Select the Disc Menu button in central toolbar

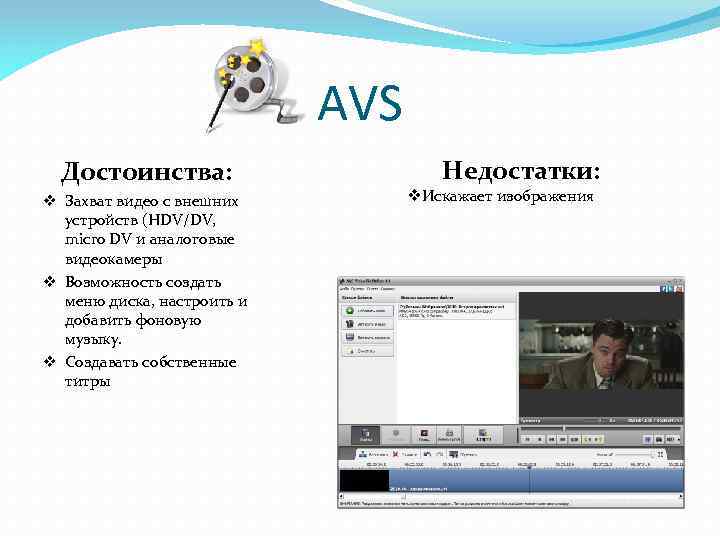pyautogui.click(x=449, y=435)
